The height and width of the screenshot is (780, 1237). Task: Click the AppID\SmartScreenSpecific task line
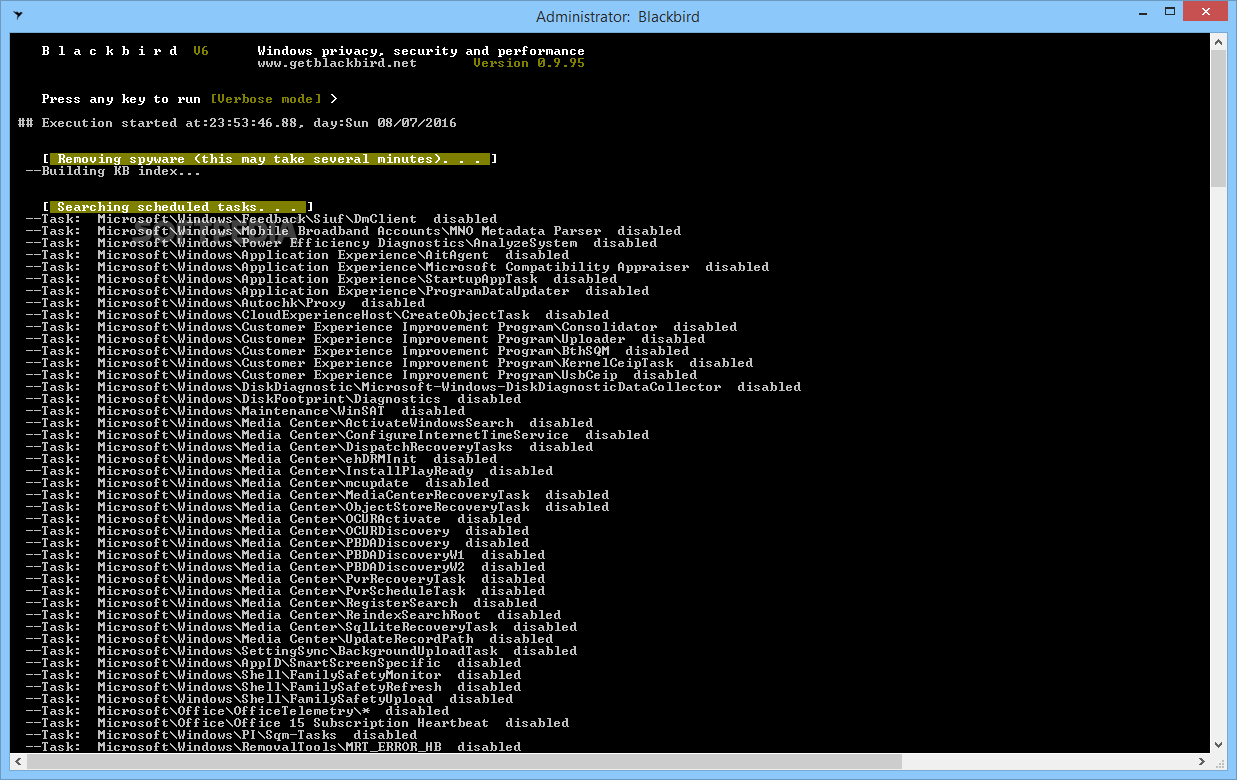pyautogui.click(x=273, y=663)
